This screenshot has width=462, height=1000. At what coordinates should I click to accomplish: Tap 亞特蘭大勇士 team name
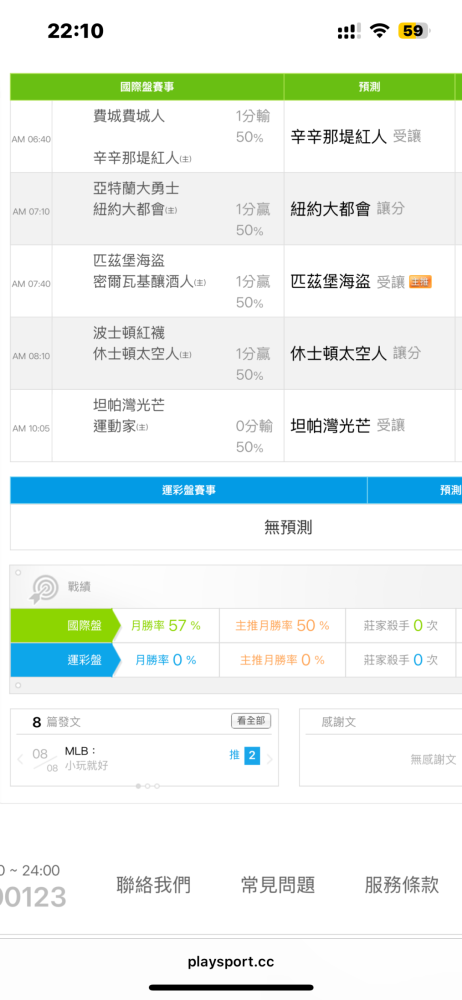coord(136,188)
